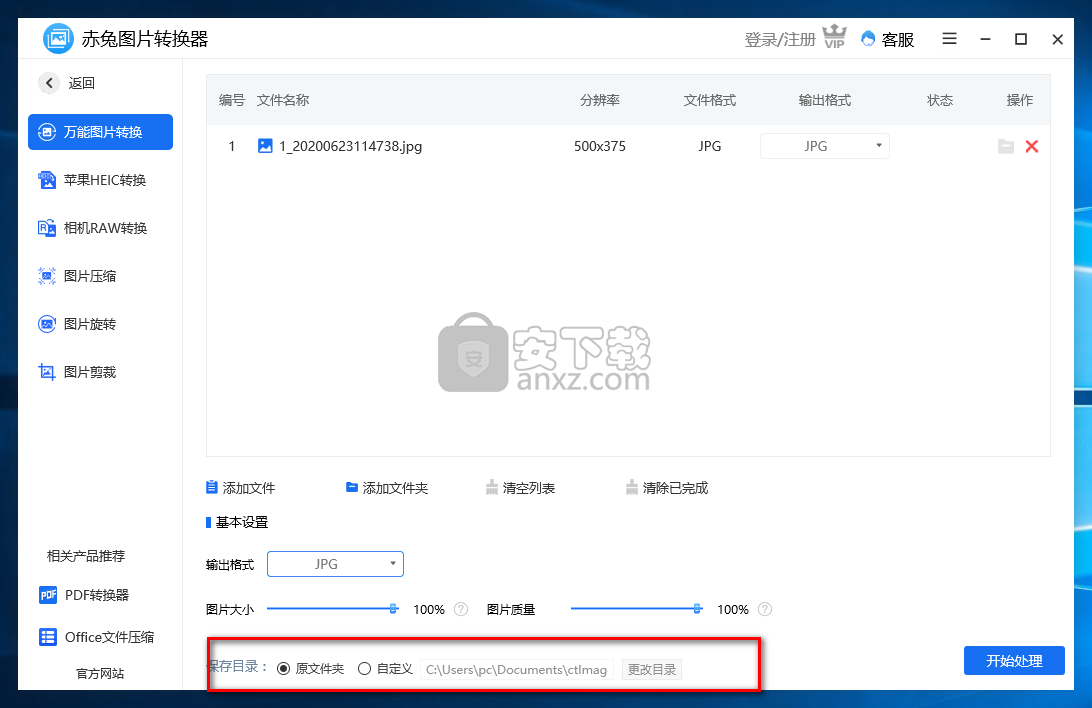Click the 图片质量 slider handle
This screenshot has width=1092, height=708.
[x=697, y=608]
